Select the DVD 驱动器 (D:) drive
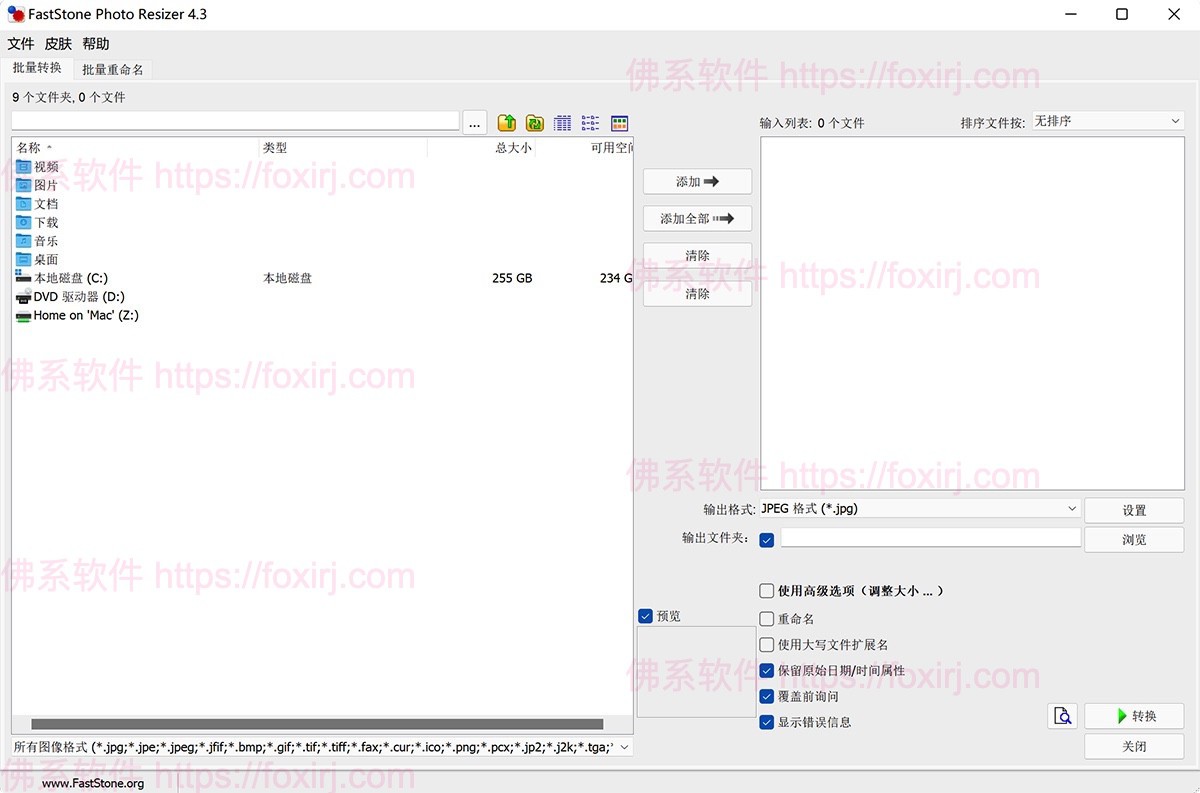1200x793 pixels. (78, 297)
